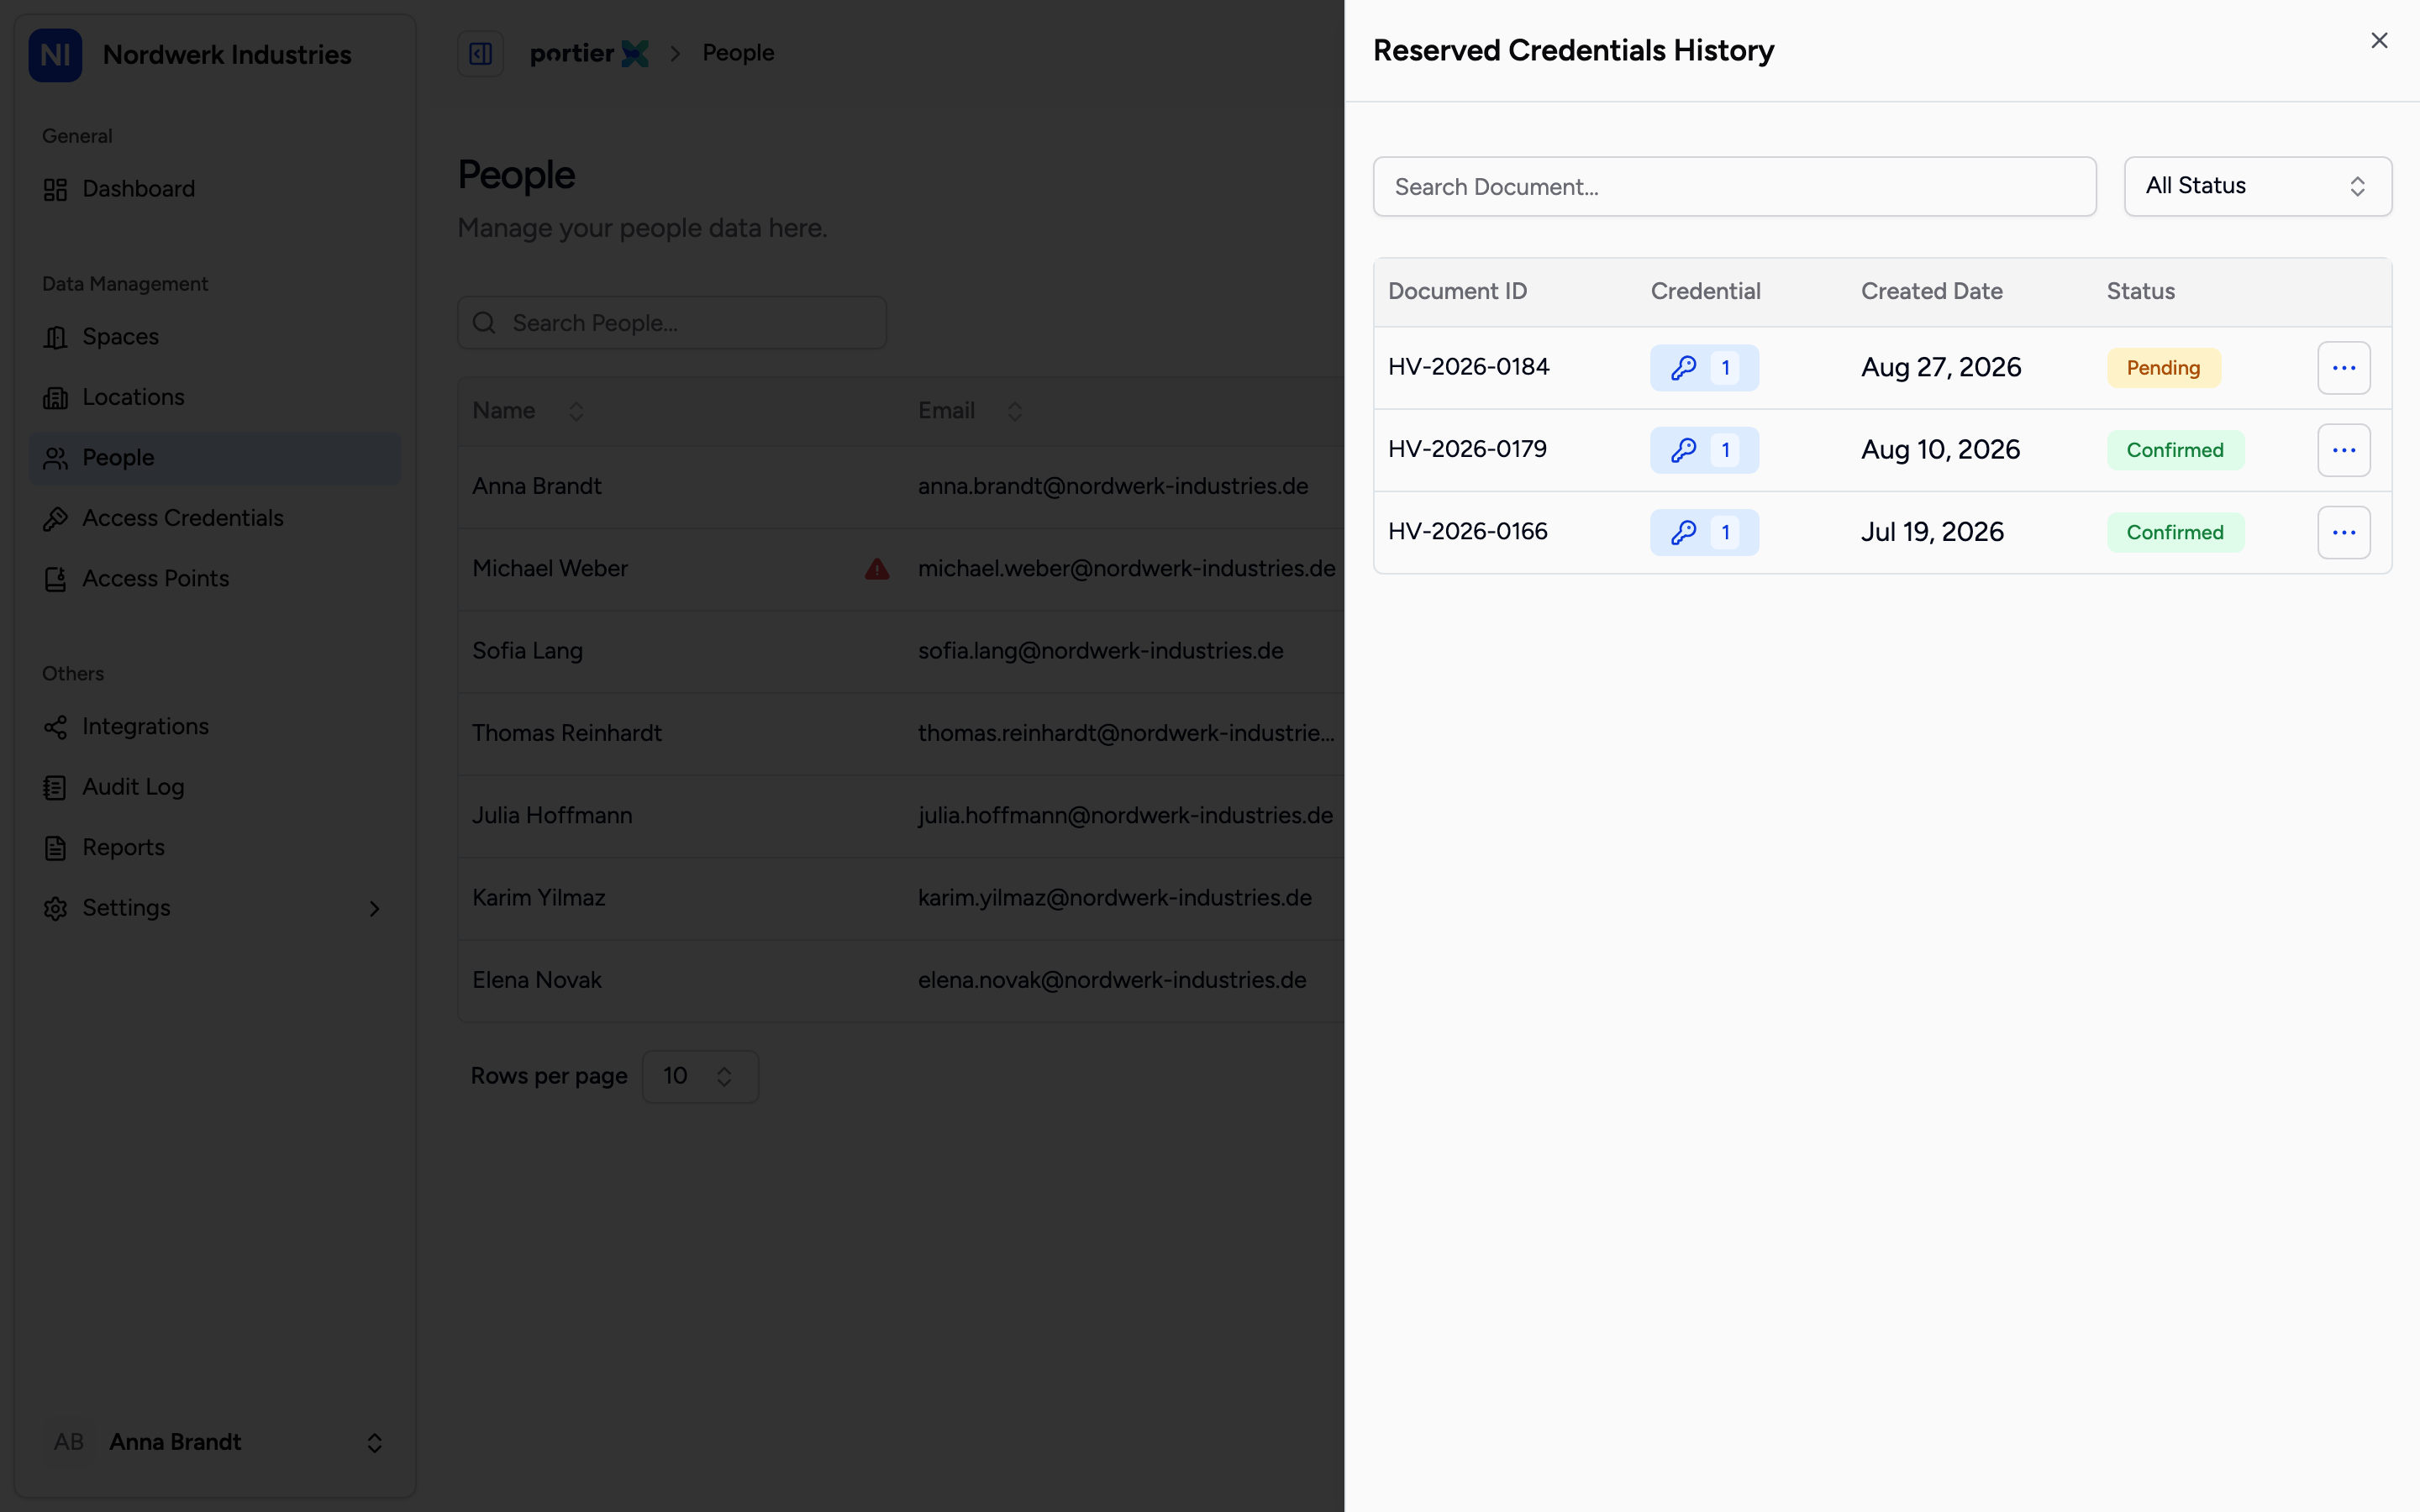Screen dimensions: 2420x1512
Task: Click the Nordwerk Industries NI logo
Action: (55, 55)
